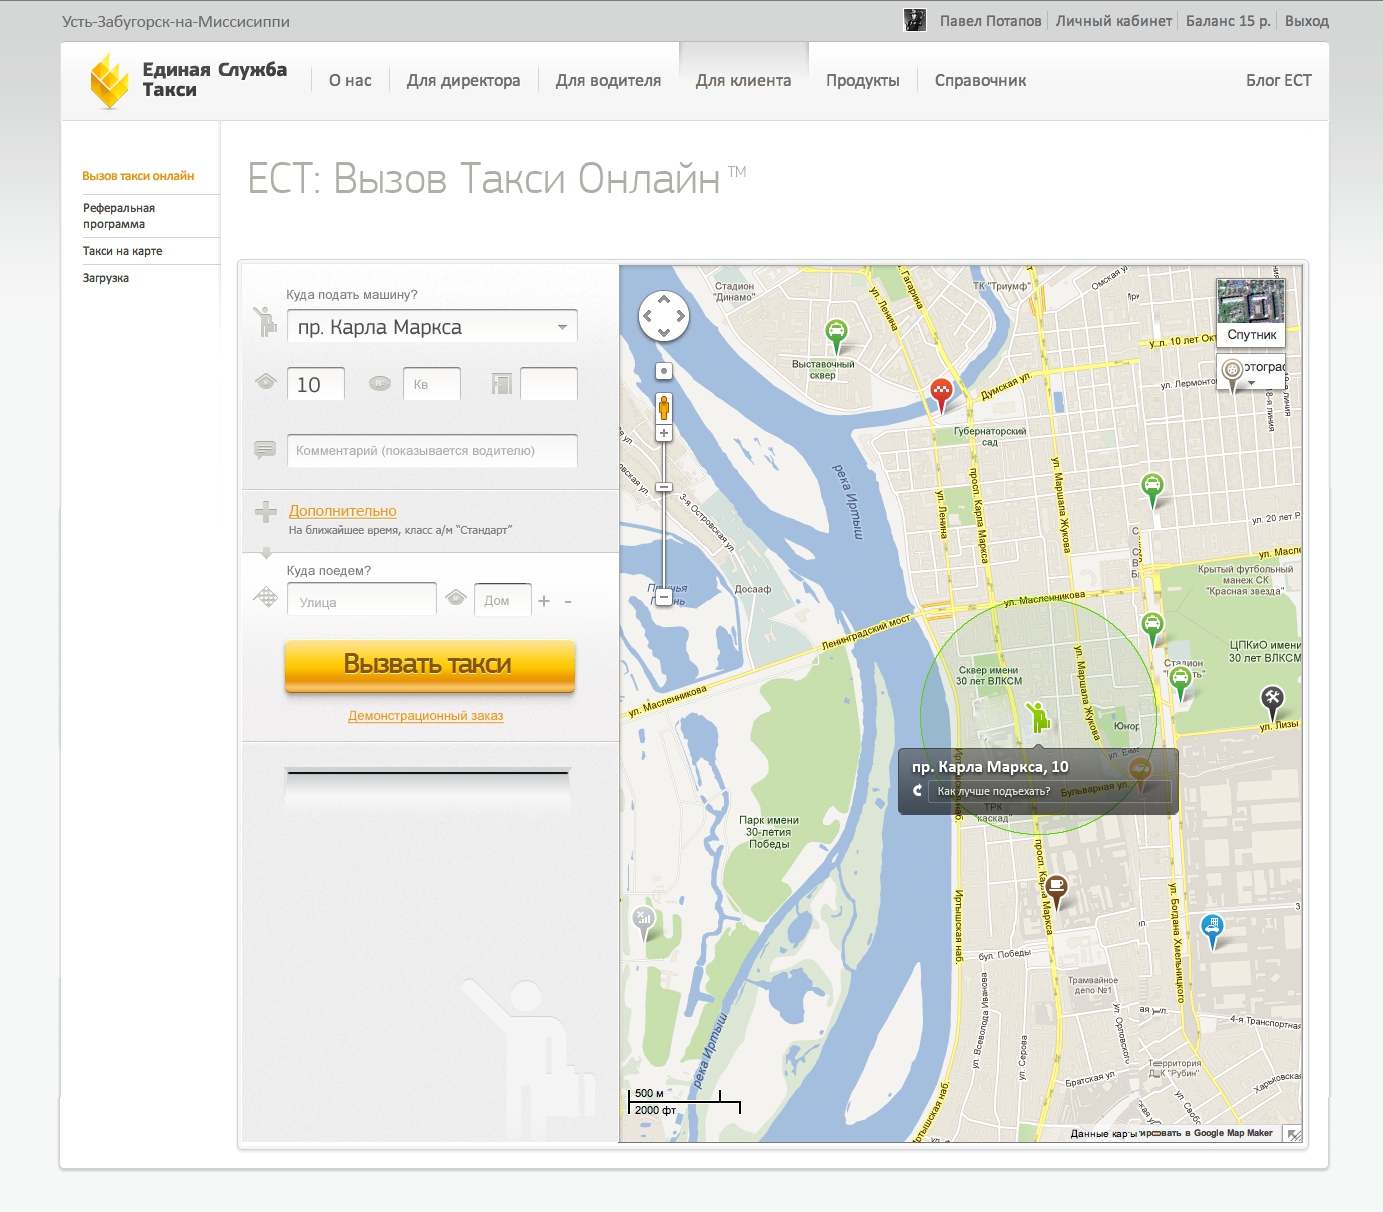The width and height of the screenshot is (1383, 1212).
Task: Click green taxi marker near Выставочный сквер
Action: point(836,336)
